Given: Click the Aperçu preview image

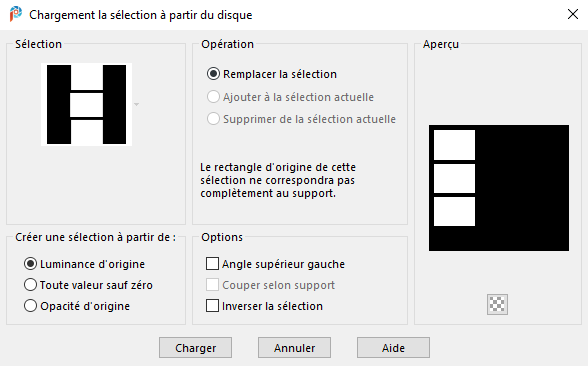Looking at the screenshot, I should coord(499,188).
